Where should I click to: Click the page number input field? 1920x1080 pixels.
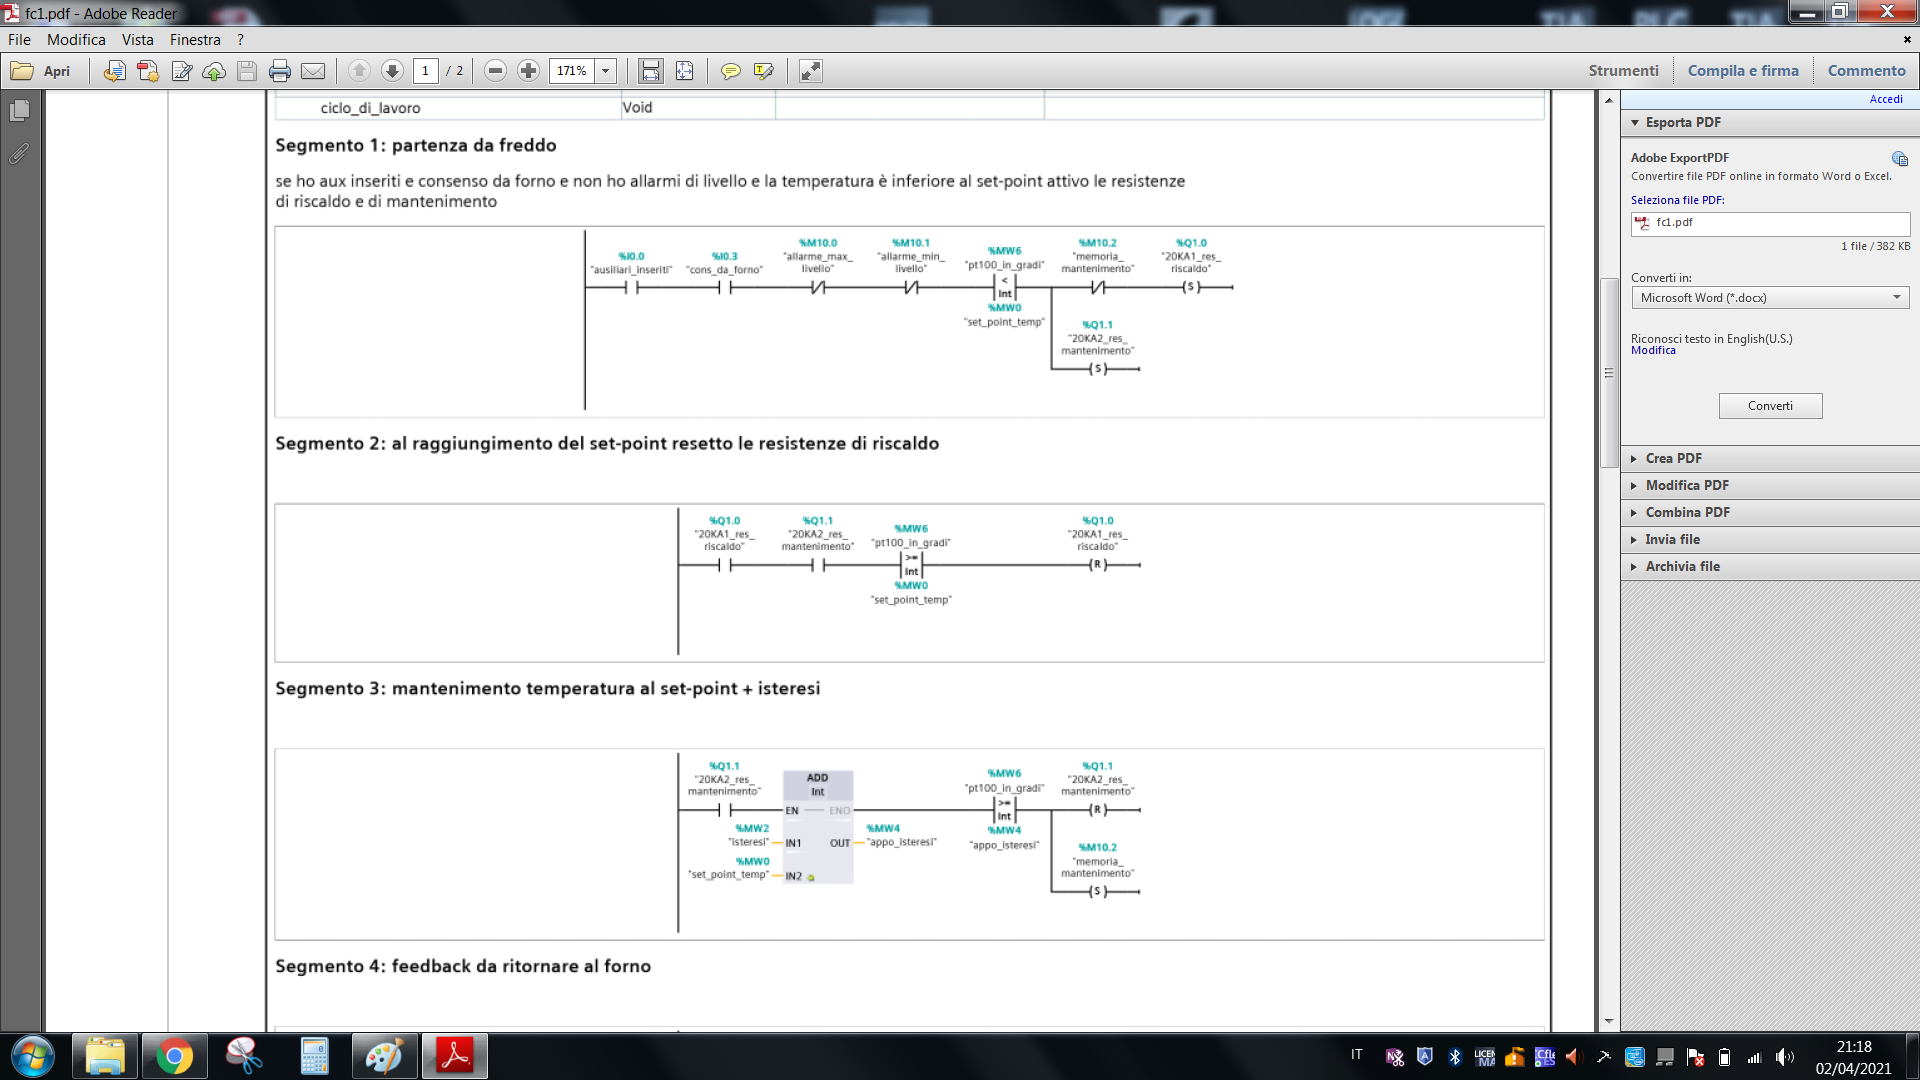point(425,71)
